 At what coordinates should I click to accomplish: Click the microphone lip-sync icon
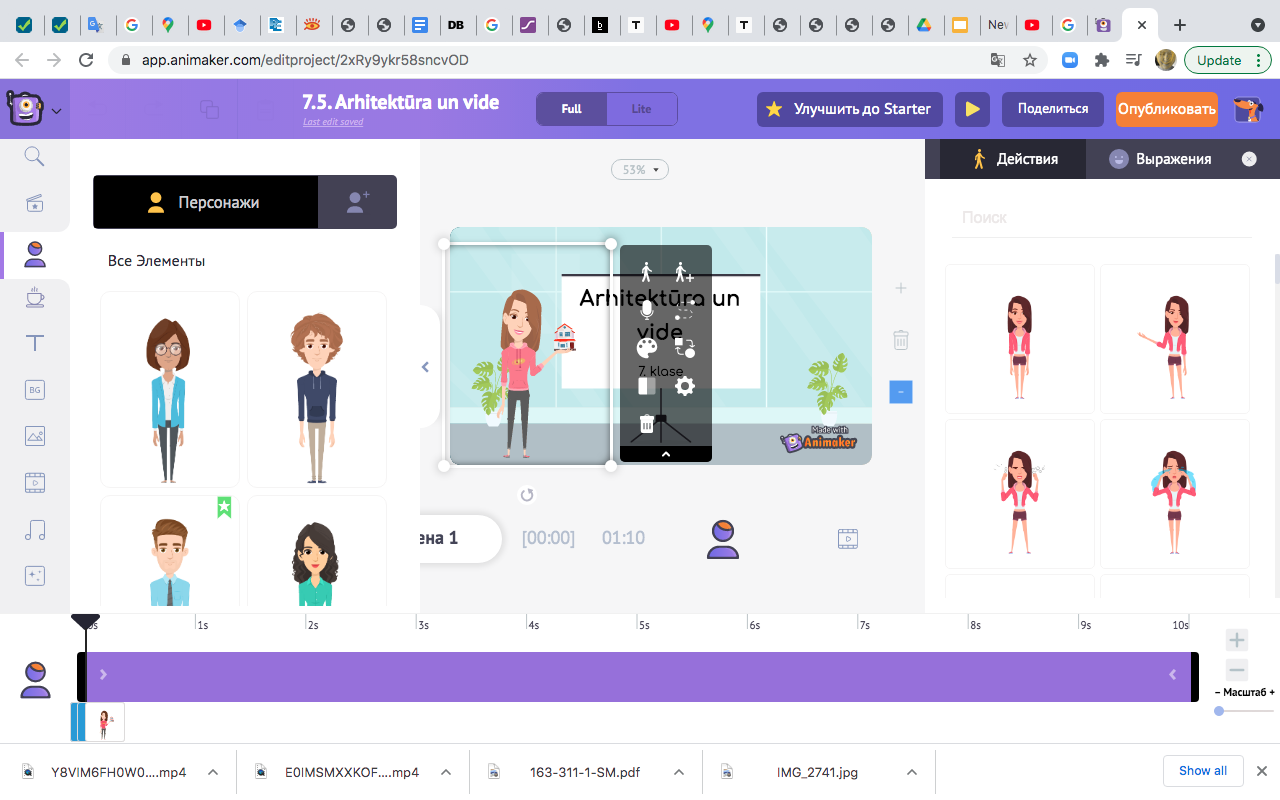pos(646,309)
